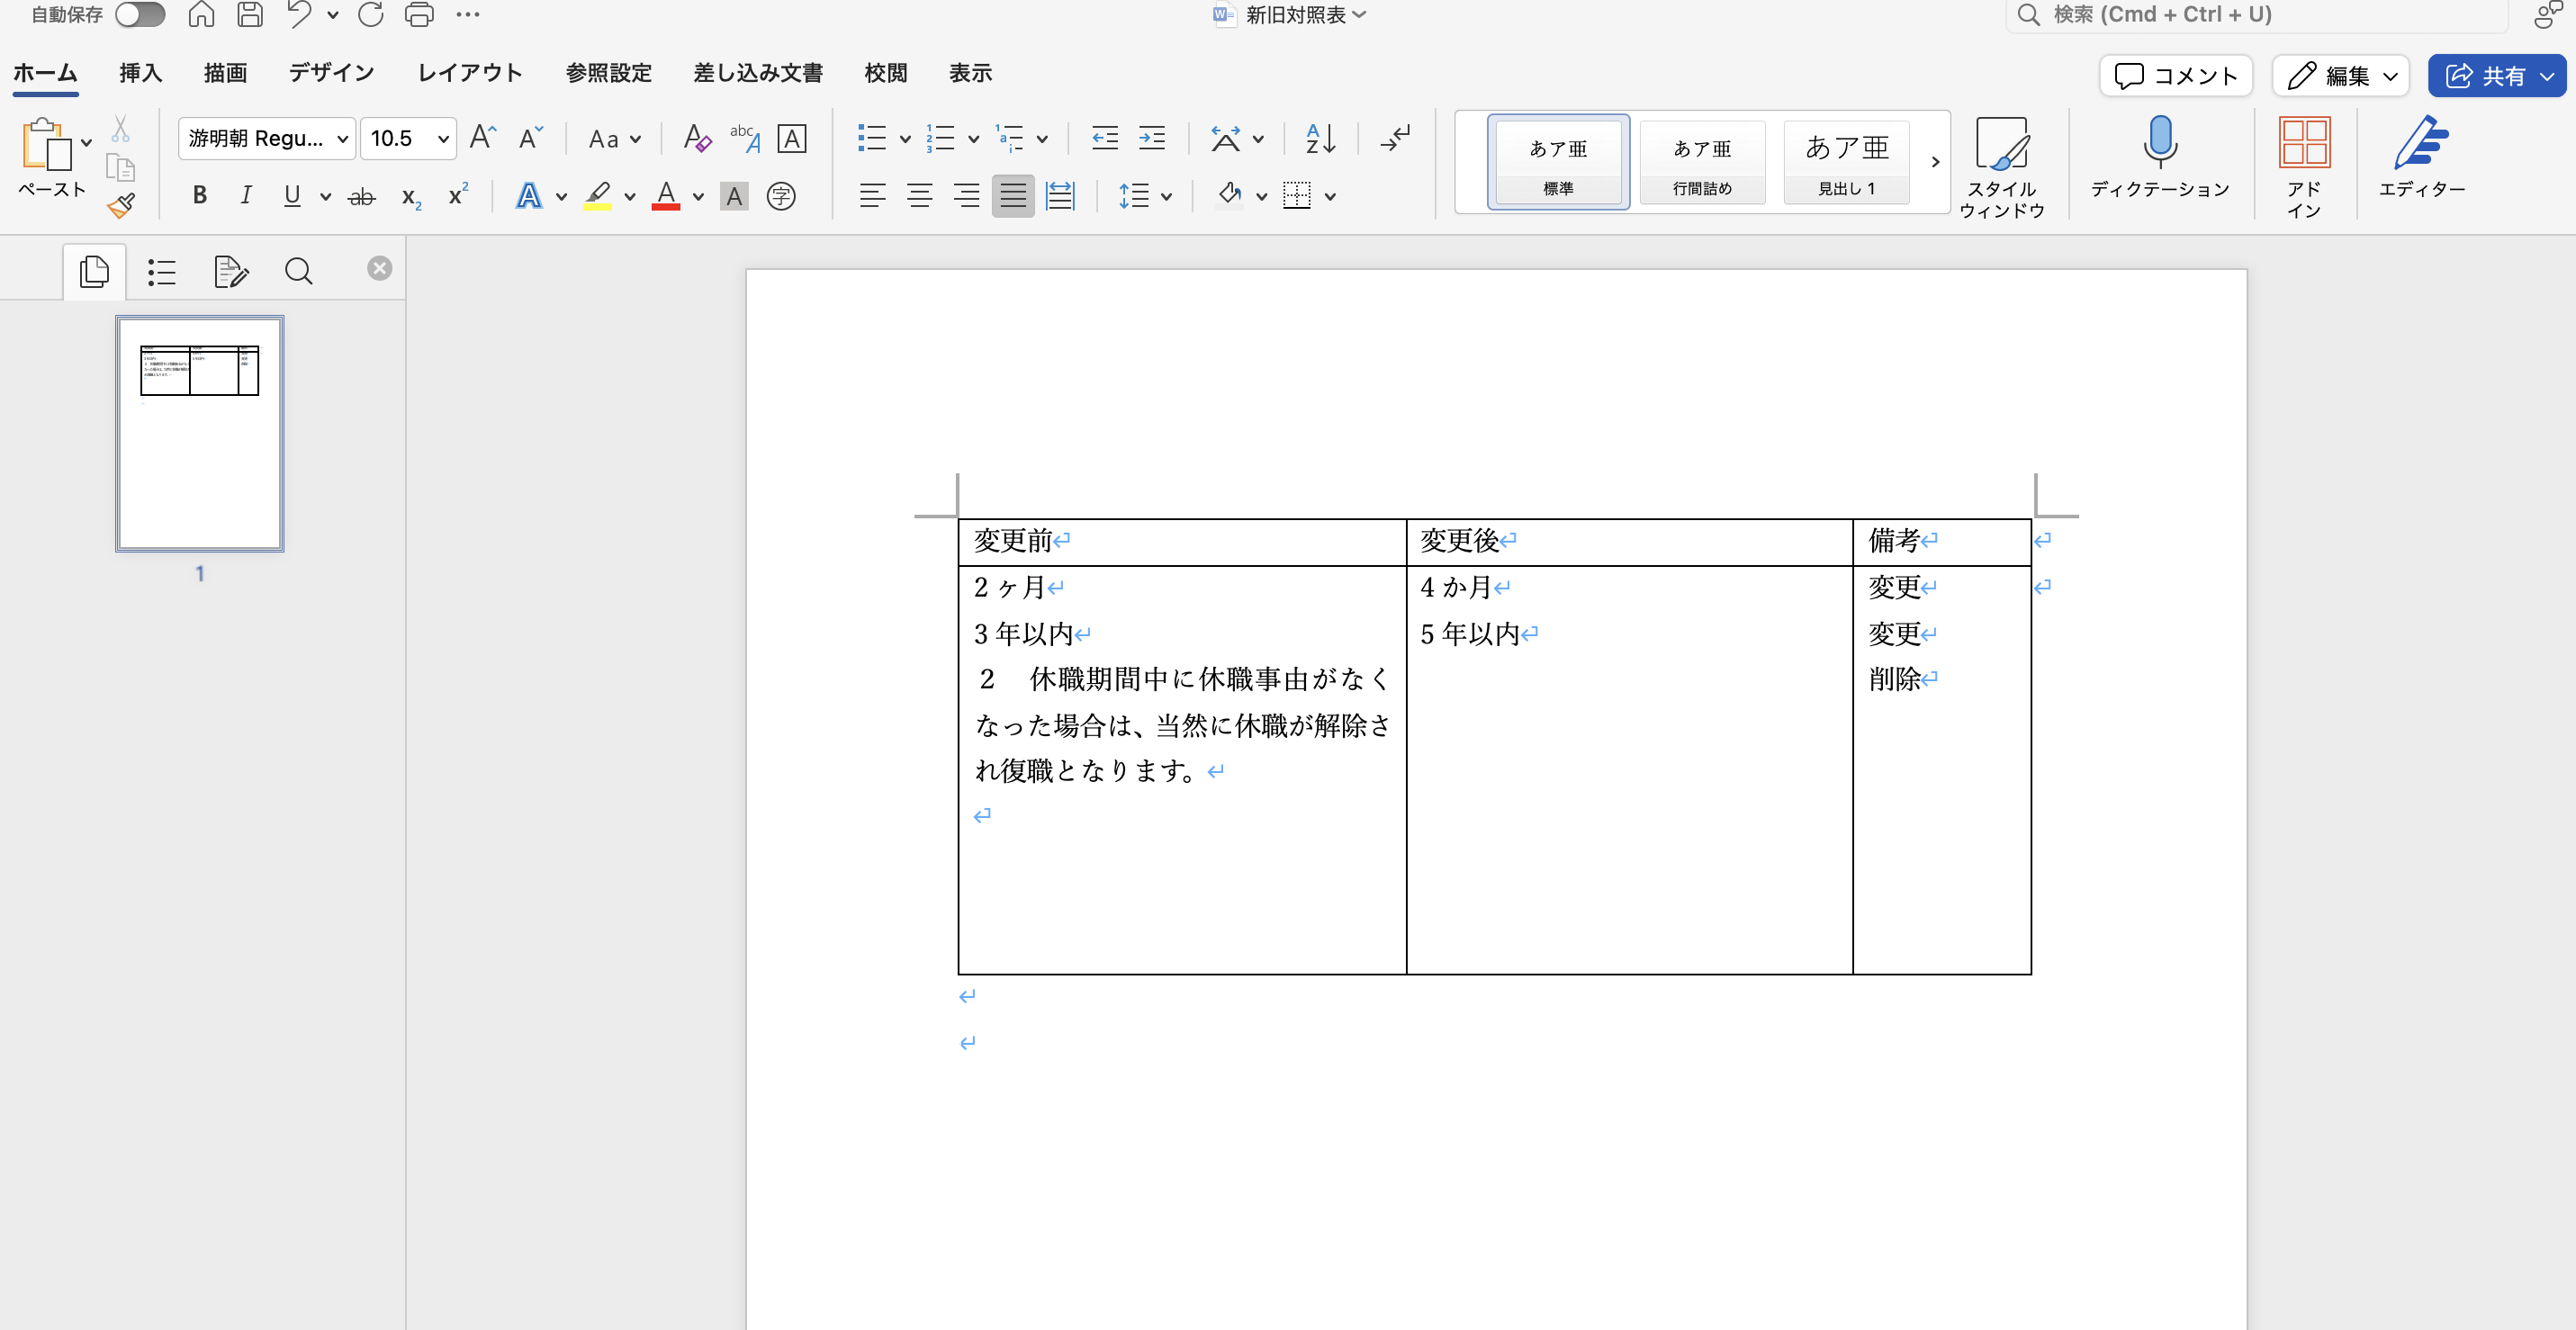Switch to the Insert (挿入) tab
The image size is (2576, 1330).
(x=140, y=73)
